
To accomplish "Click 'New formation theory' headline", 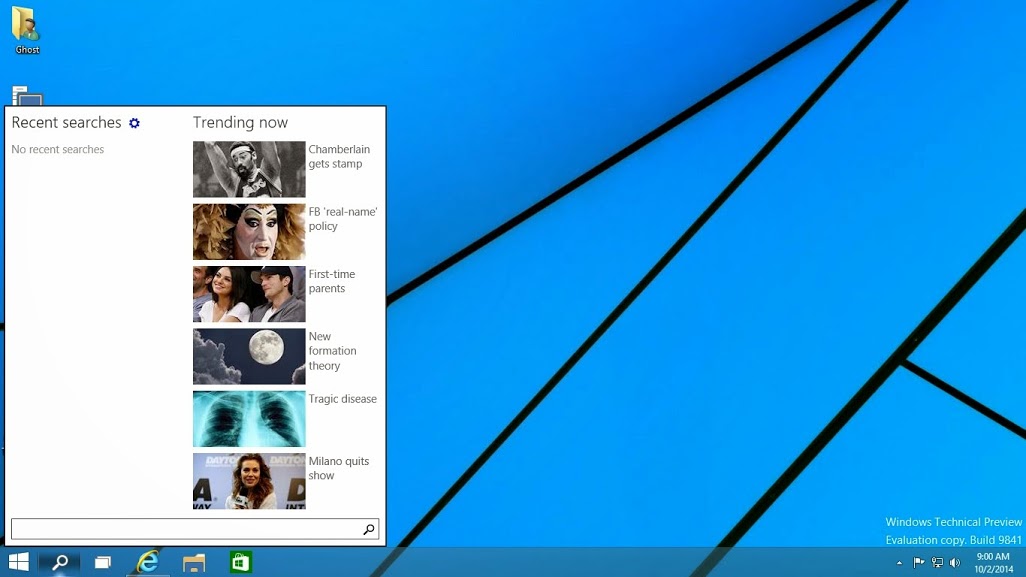I will 332,351.
